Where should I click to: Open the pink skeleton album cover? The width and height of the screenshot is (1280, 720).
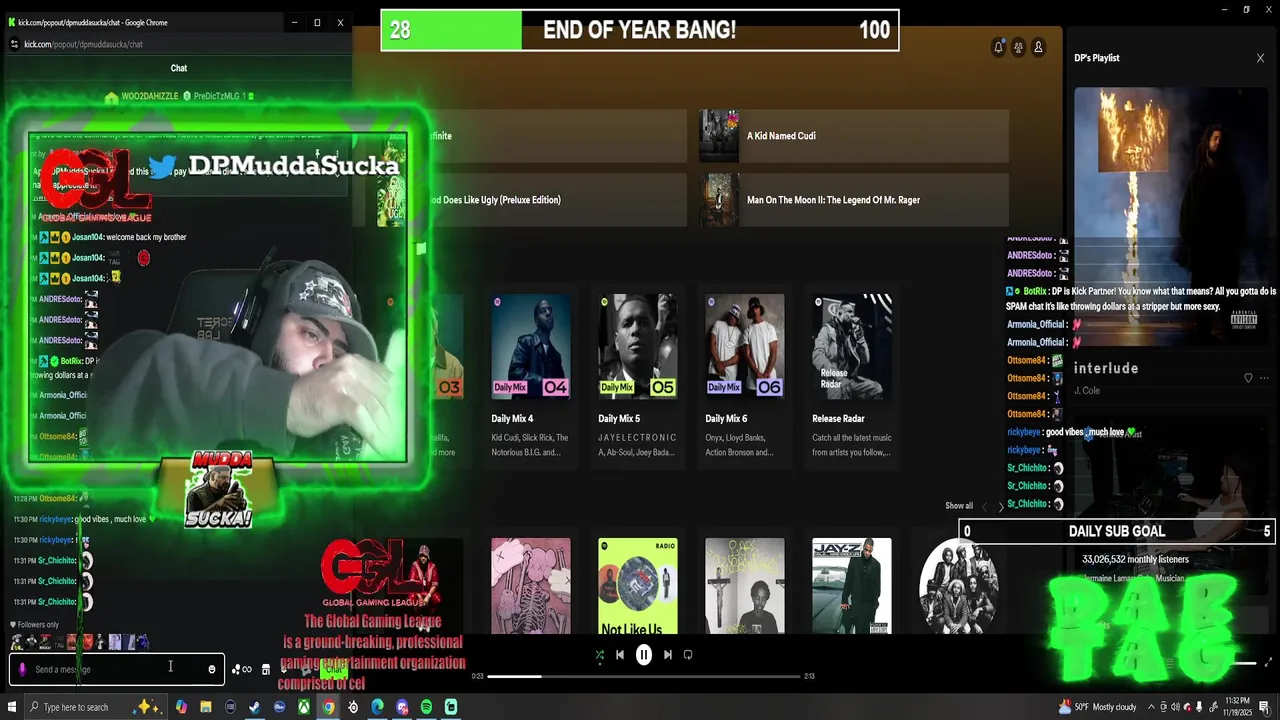[x=530, y=586]
